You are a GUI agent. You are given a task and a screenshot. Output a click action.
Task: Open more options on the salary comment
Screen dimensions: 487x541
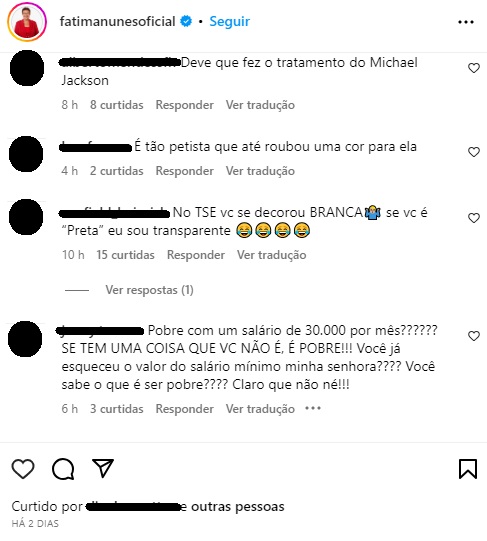(x=313, y=409)
